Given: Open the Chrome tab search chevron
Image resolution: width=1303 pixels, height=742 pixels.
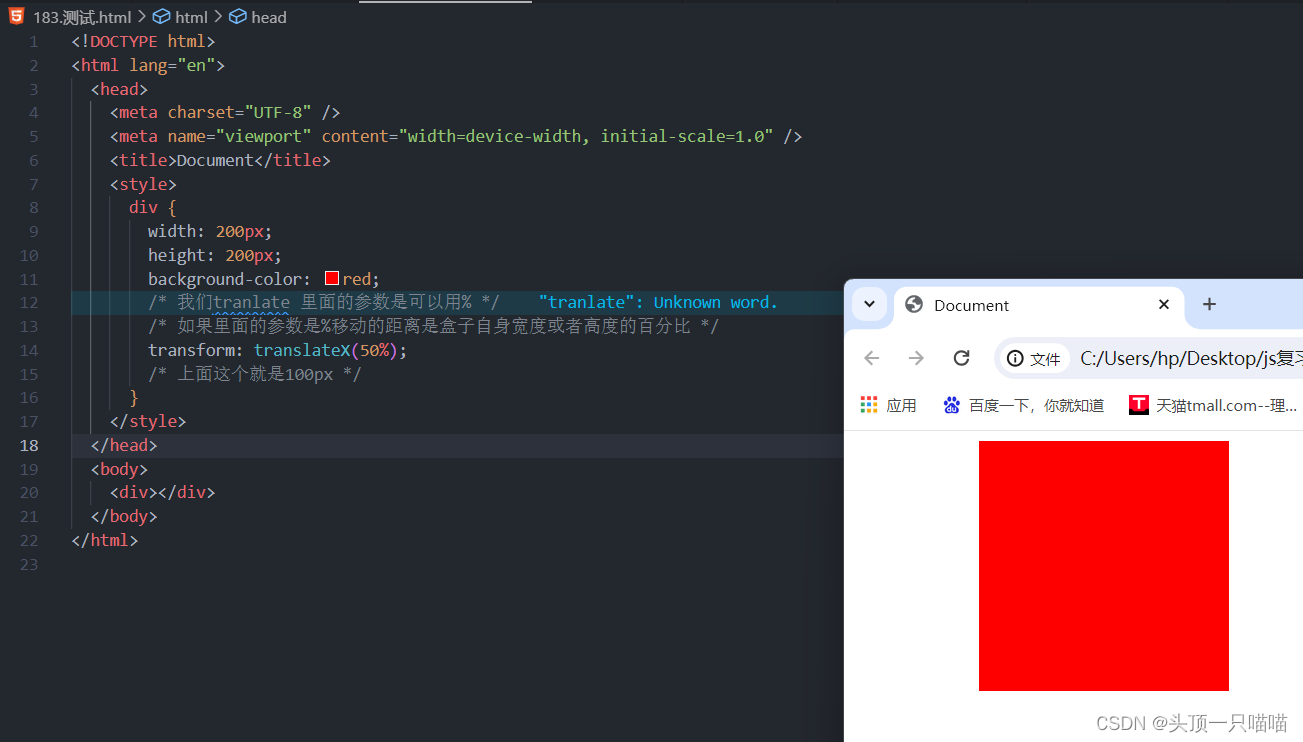Looking at the screenshot, I should [869, 304].
